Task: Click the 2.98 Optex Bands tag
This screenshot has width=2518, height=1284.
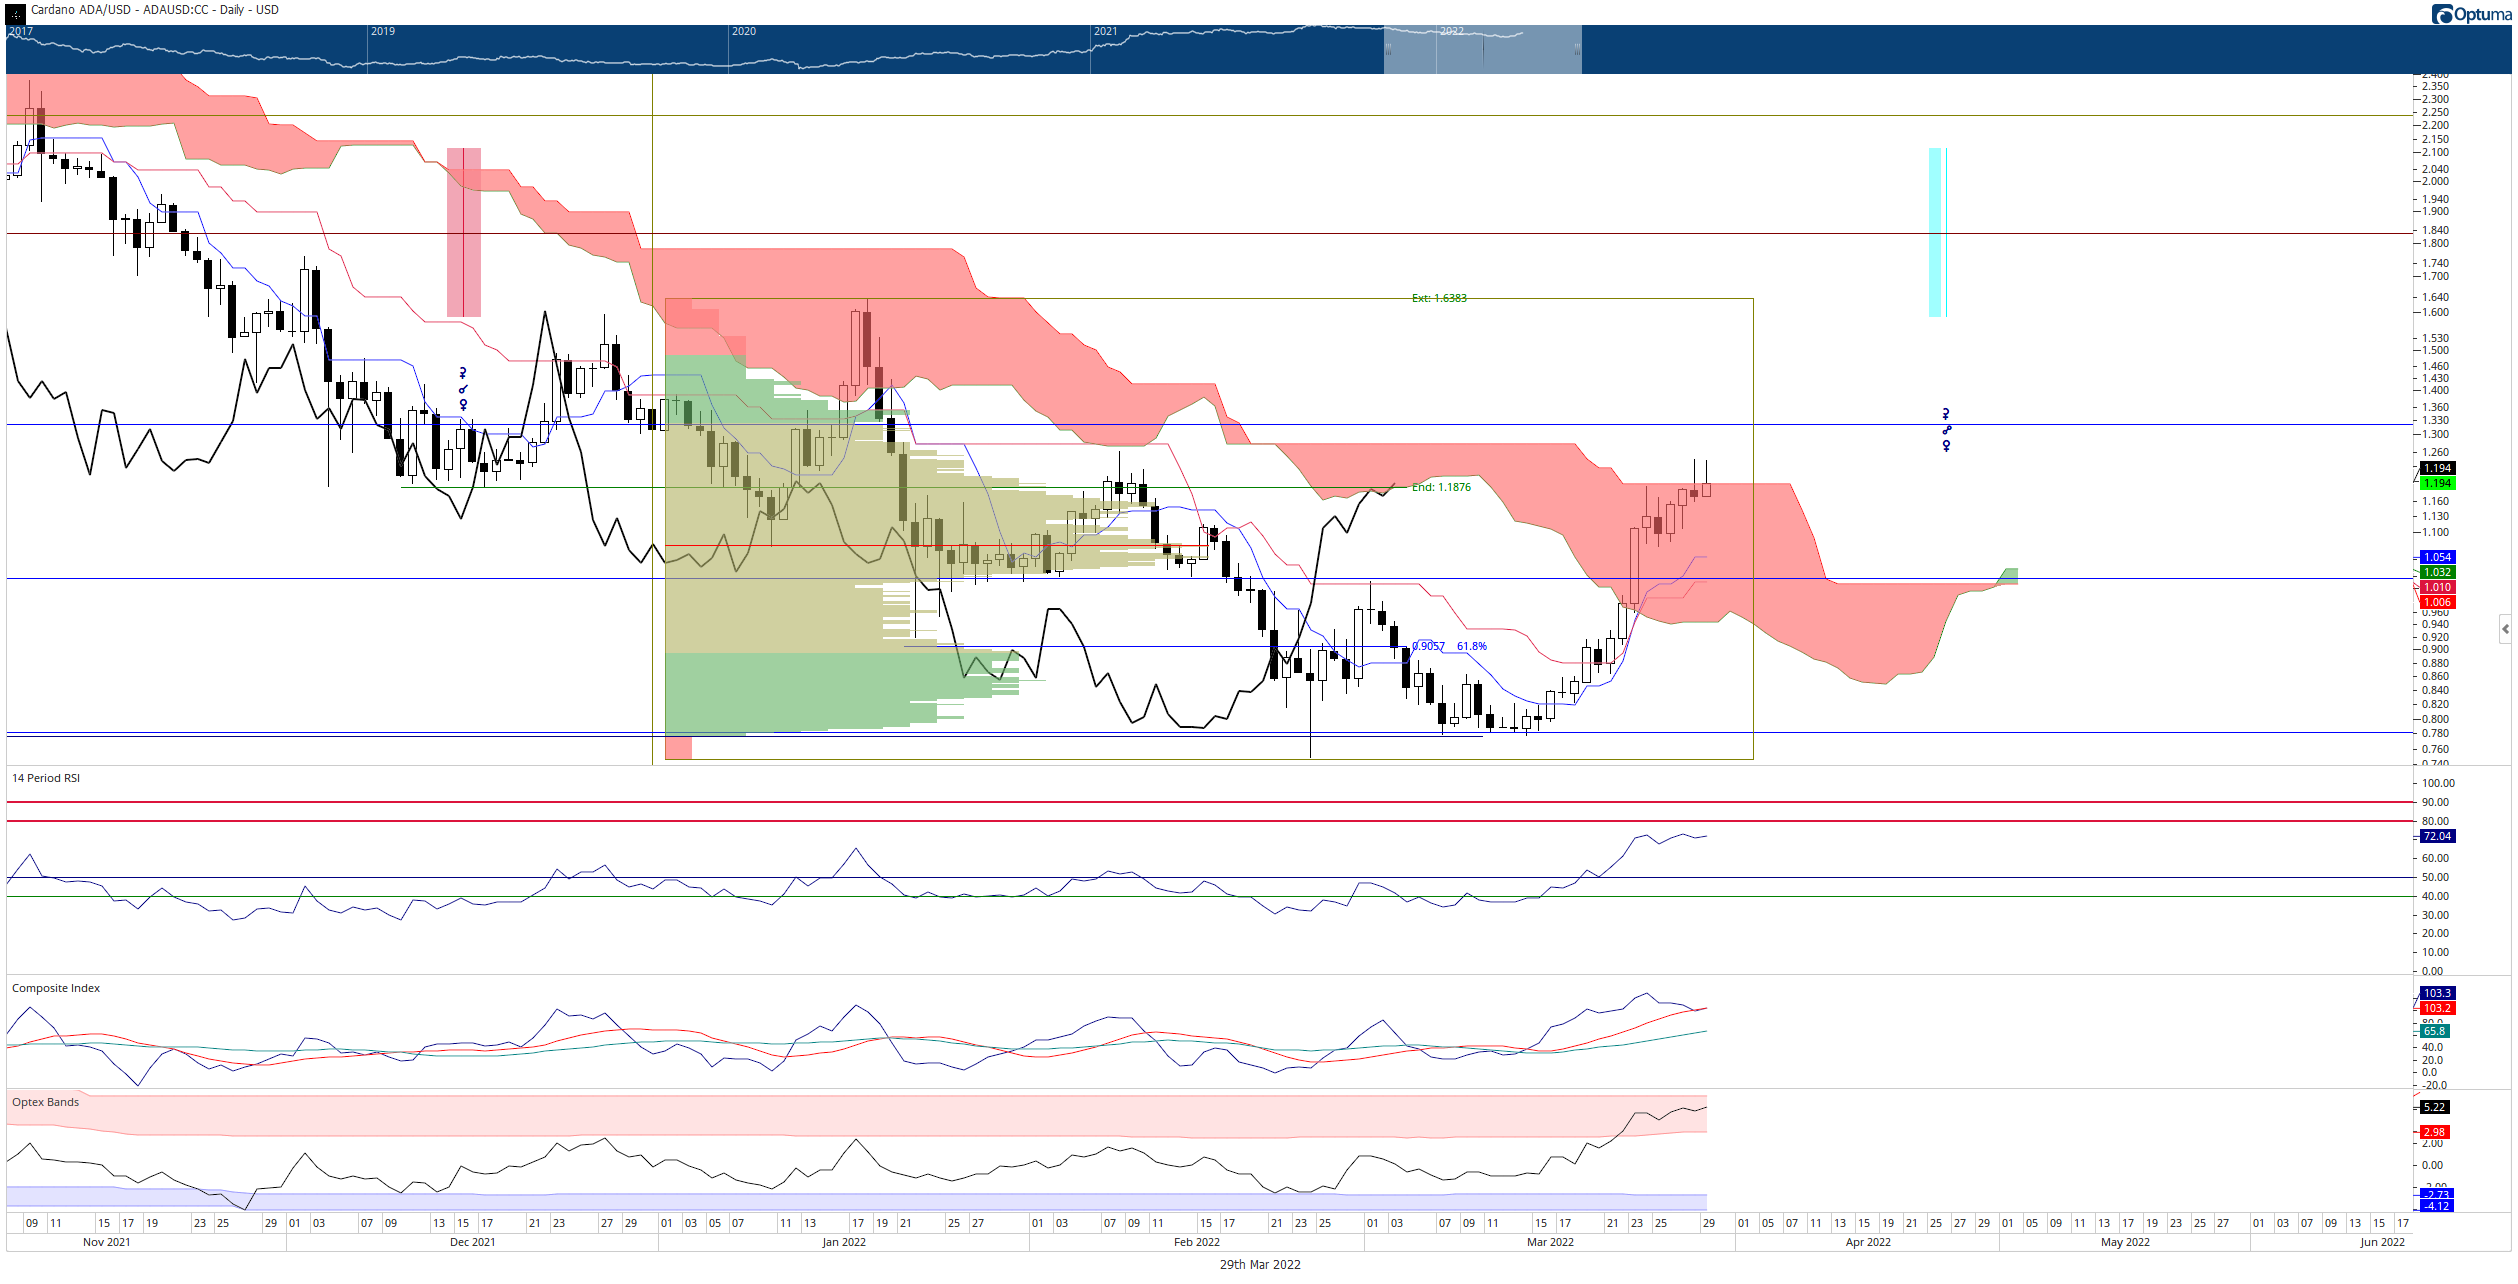Action: pyautogui.click(x=2434, y=1132)
